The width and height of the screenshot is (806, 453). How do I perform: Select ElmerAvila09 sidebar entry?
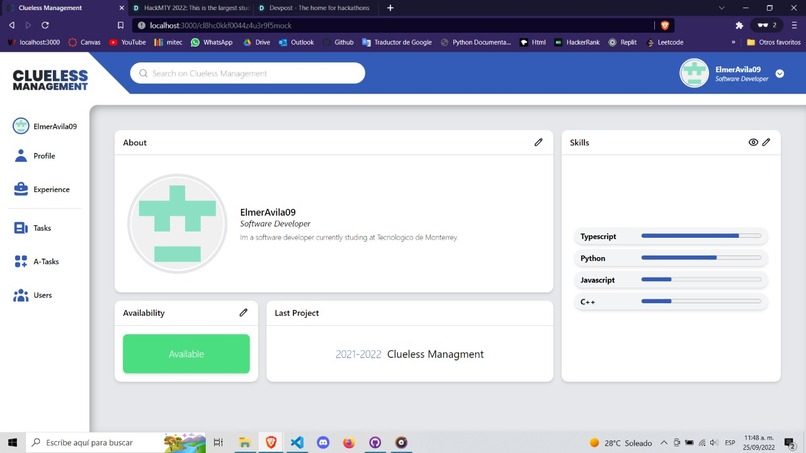coord(45,126)
